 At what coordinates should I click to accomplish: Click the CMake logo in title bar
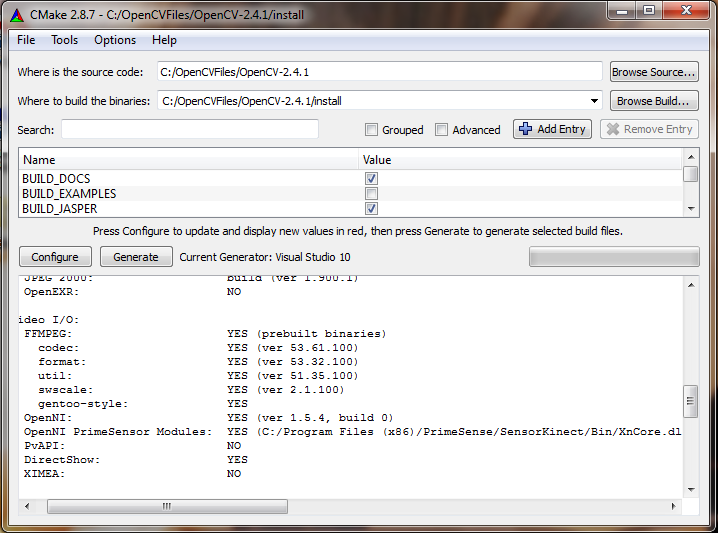[17, 15]
